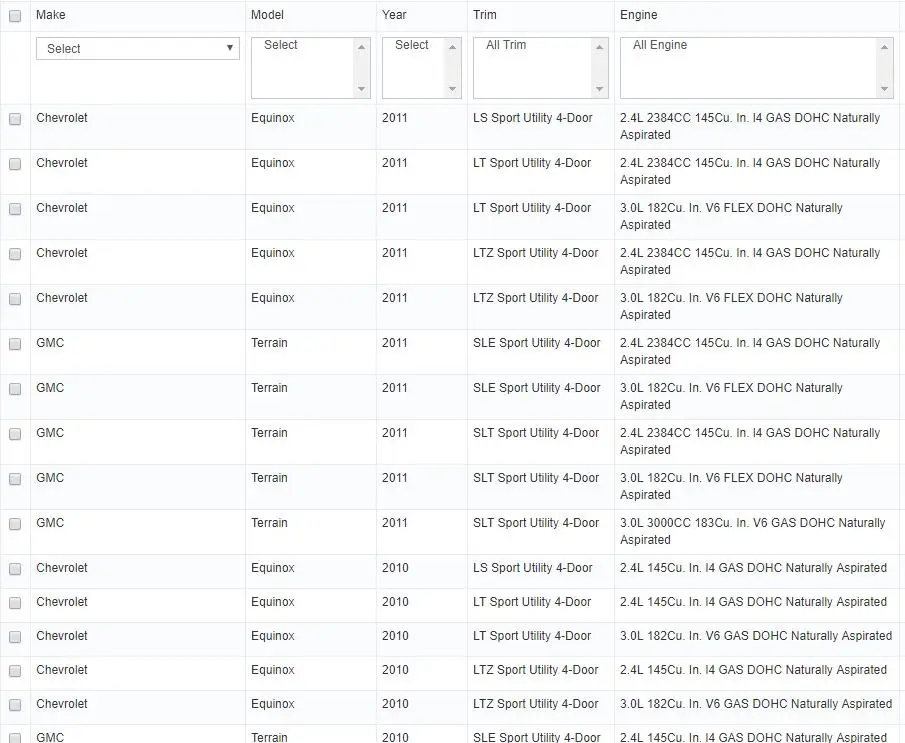The image size is (905, 743).
Task: Click the All Trim listbox
Action: point(540,68)
